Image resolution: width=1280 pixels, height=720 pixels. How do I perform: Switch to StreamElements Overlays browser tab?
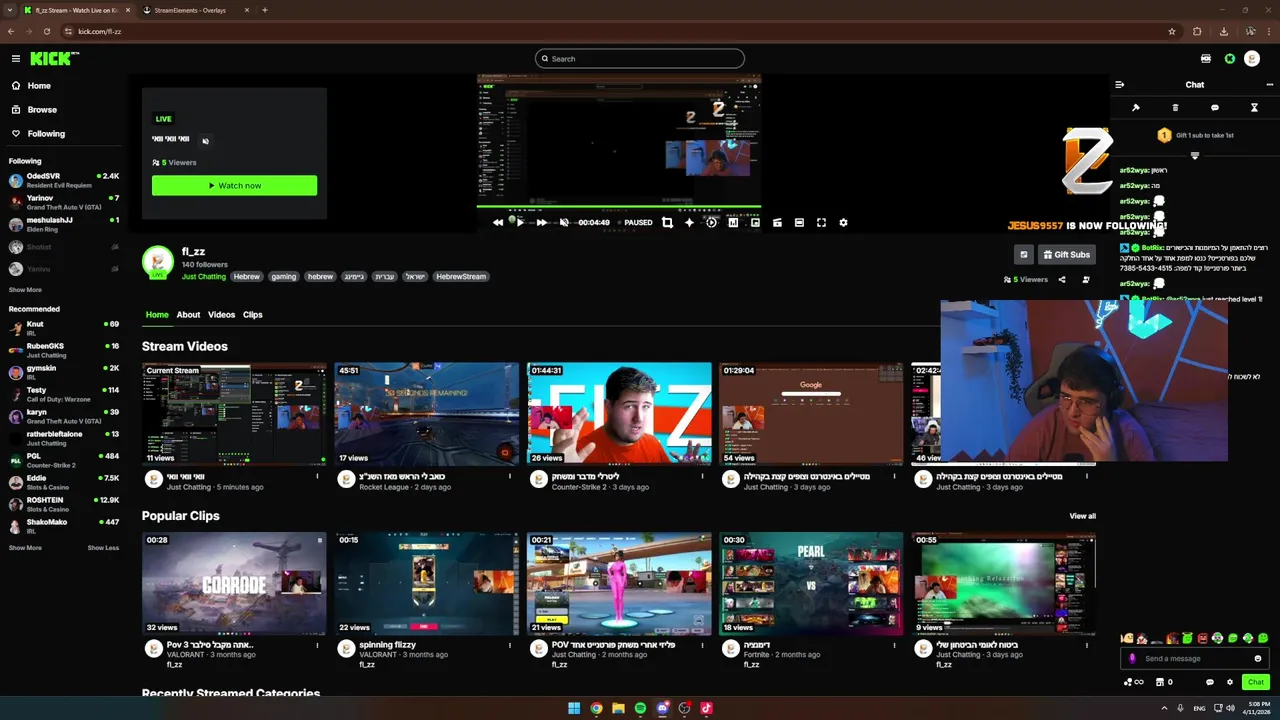click(190, 10)
